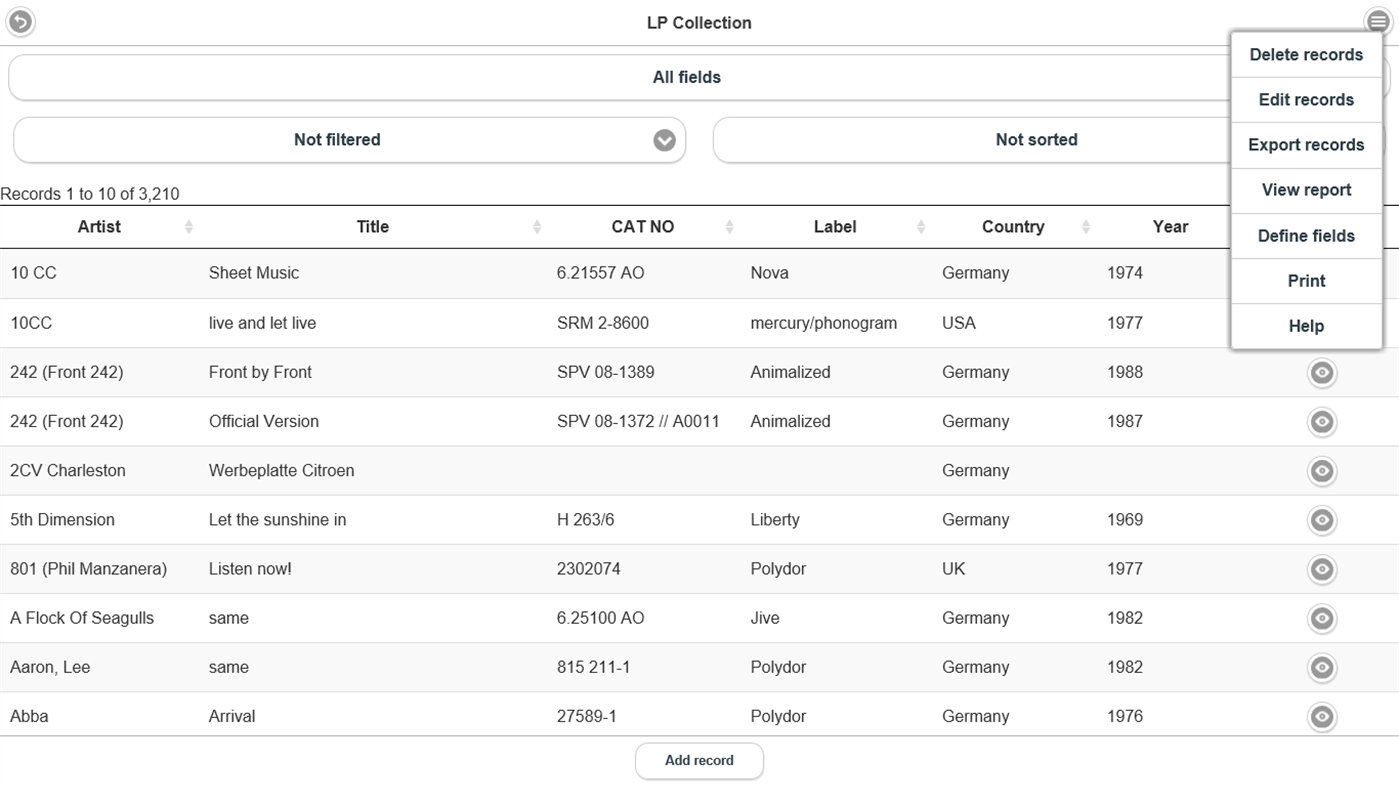Open details for A Flock Of Seagulls record
The image size is (1399, 787).
pyautogui.click(x=1321, y=618)
